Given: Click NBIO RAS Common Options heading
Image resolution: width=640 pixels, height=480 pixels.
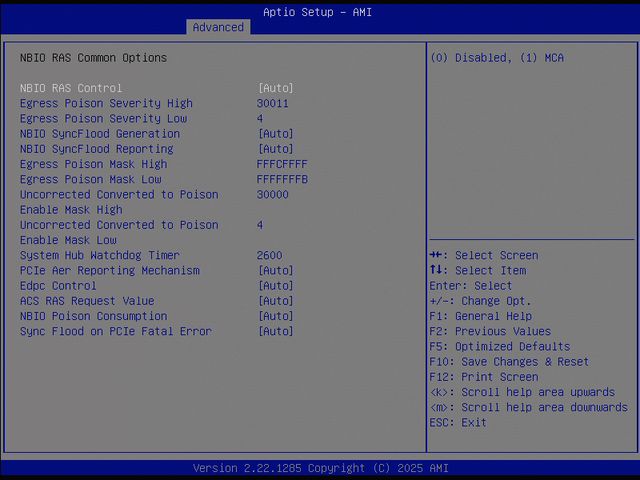Looking at the screenshot, I should click(93, 58).
